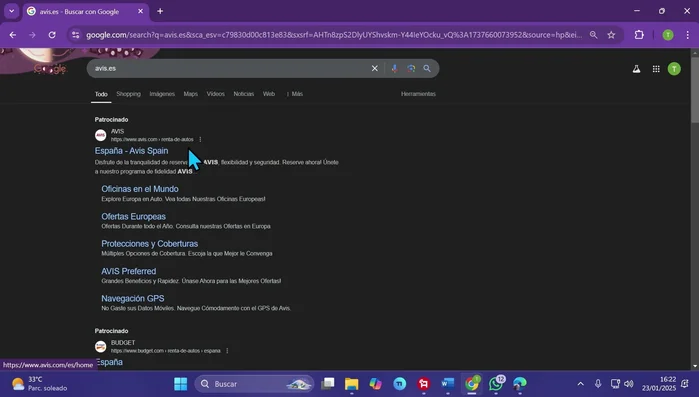Open options dots beside AVIS ad URL
This screenshot has width=699, height=397.
[200, 139]
